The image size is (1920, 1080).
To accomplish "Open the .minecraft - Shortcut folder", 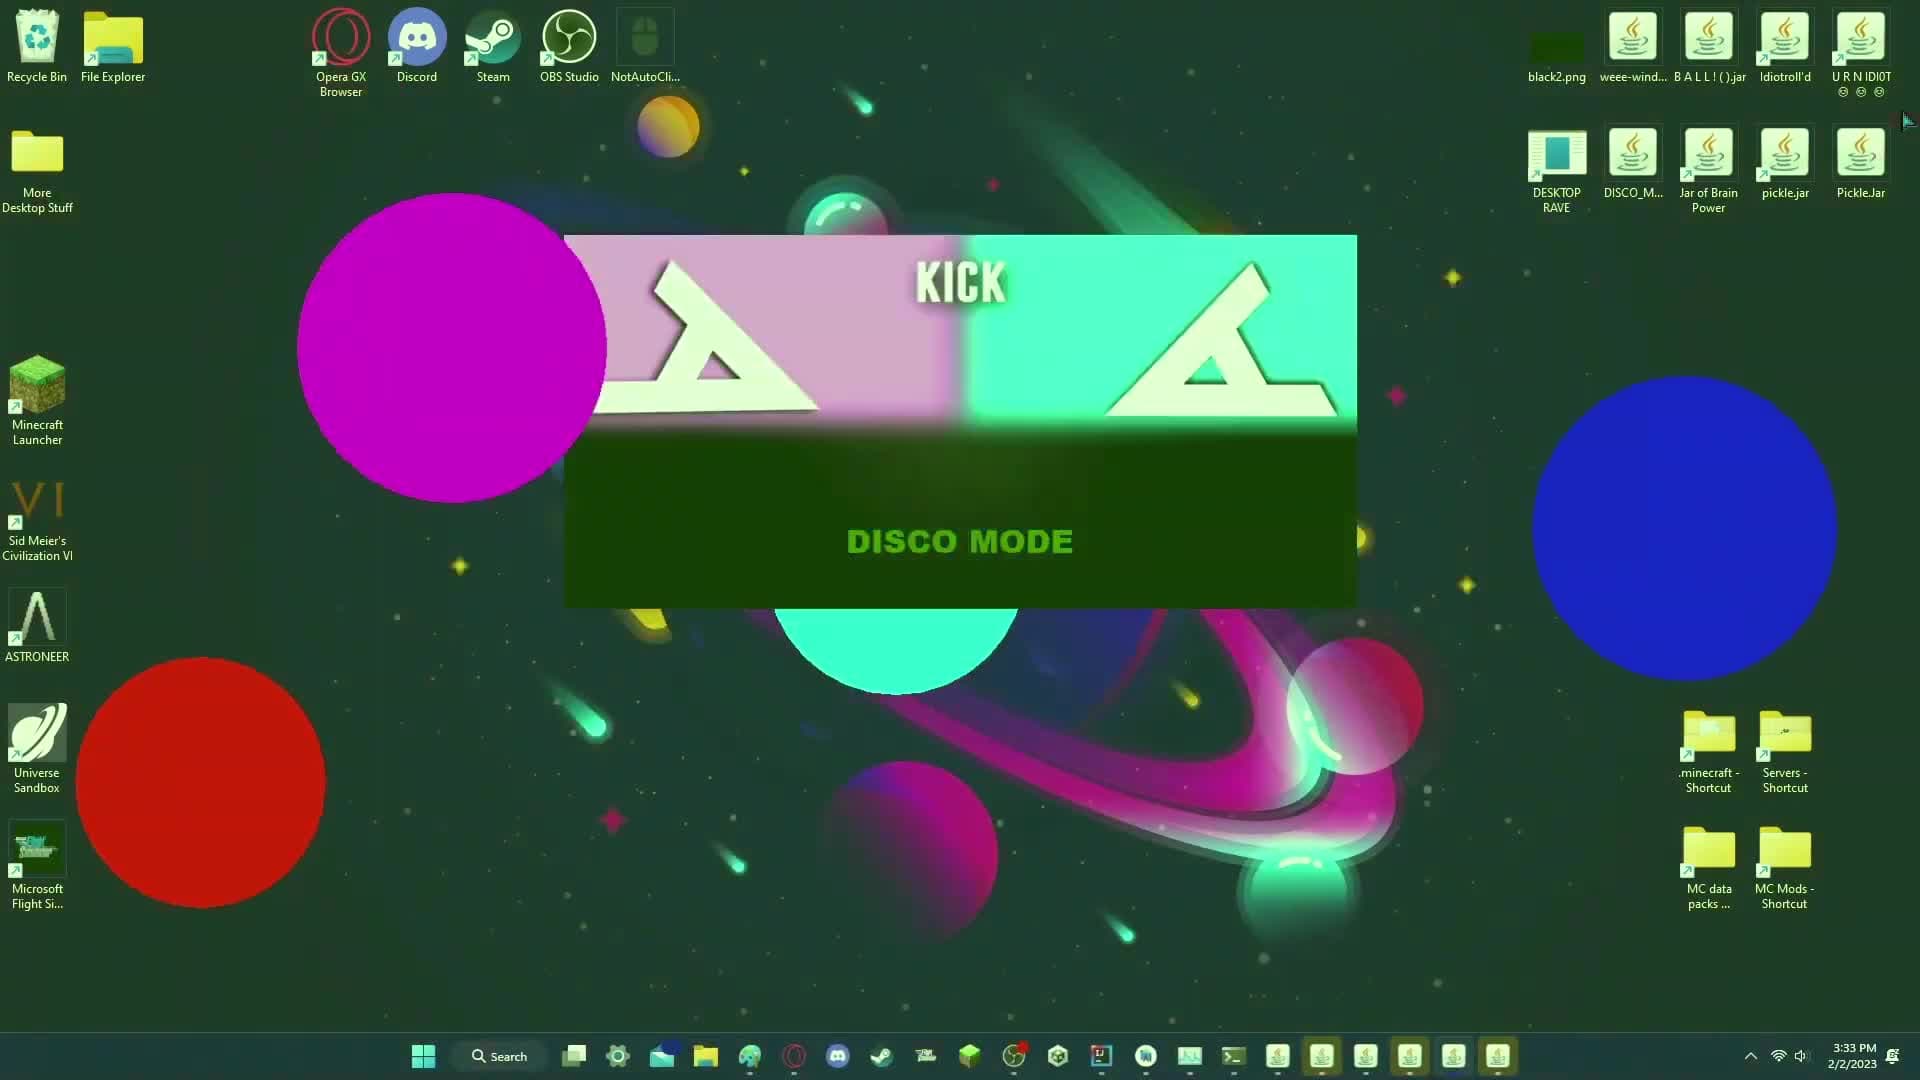I will (x=1709, y=751).
